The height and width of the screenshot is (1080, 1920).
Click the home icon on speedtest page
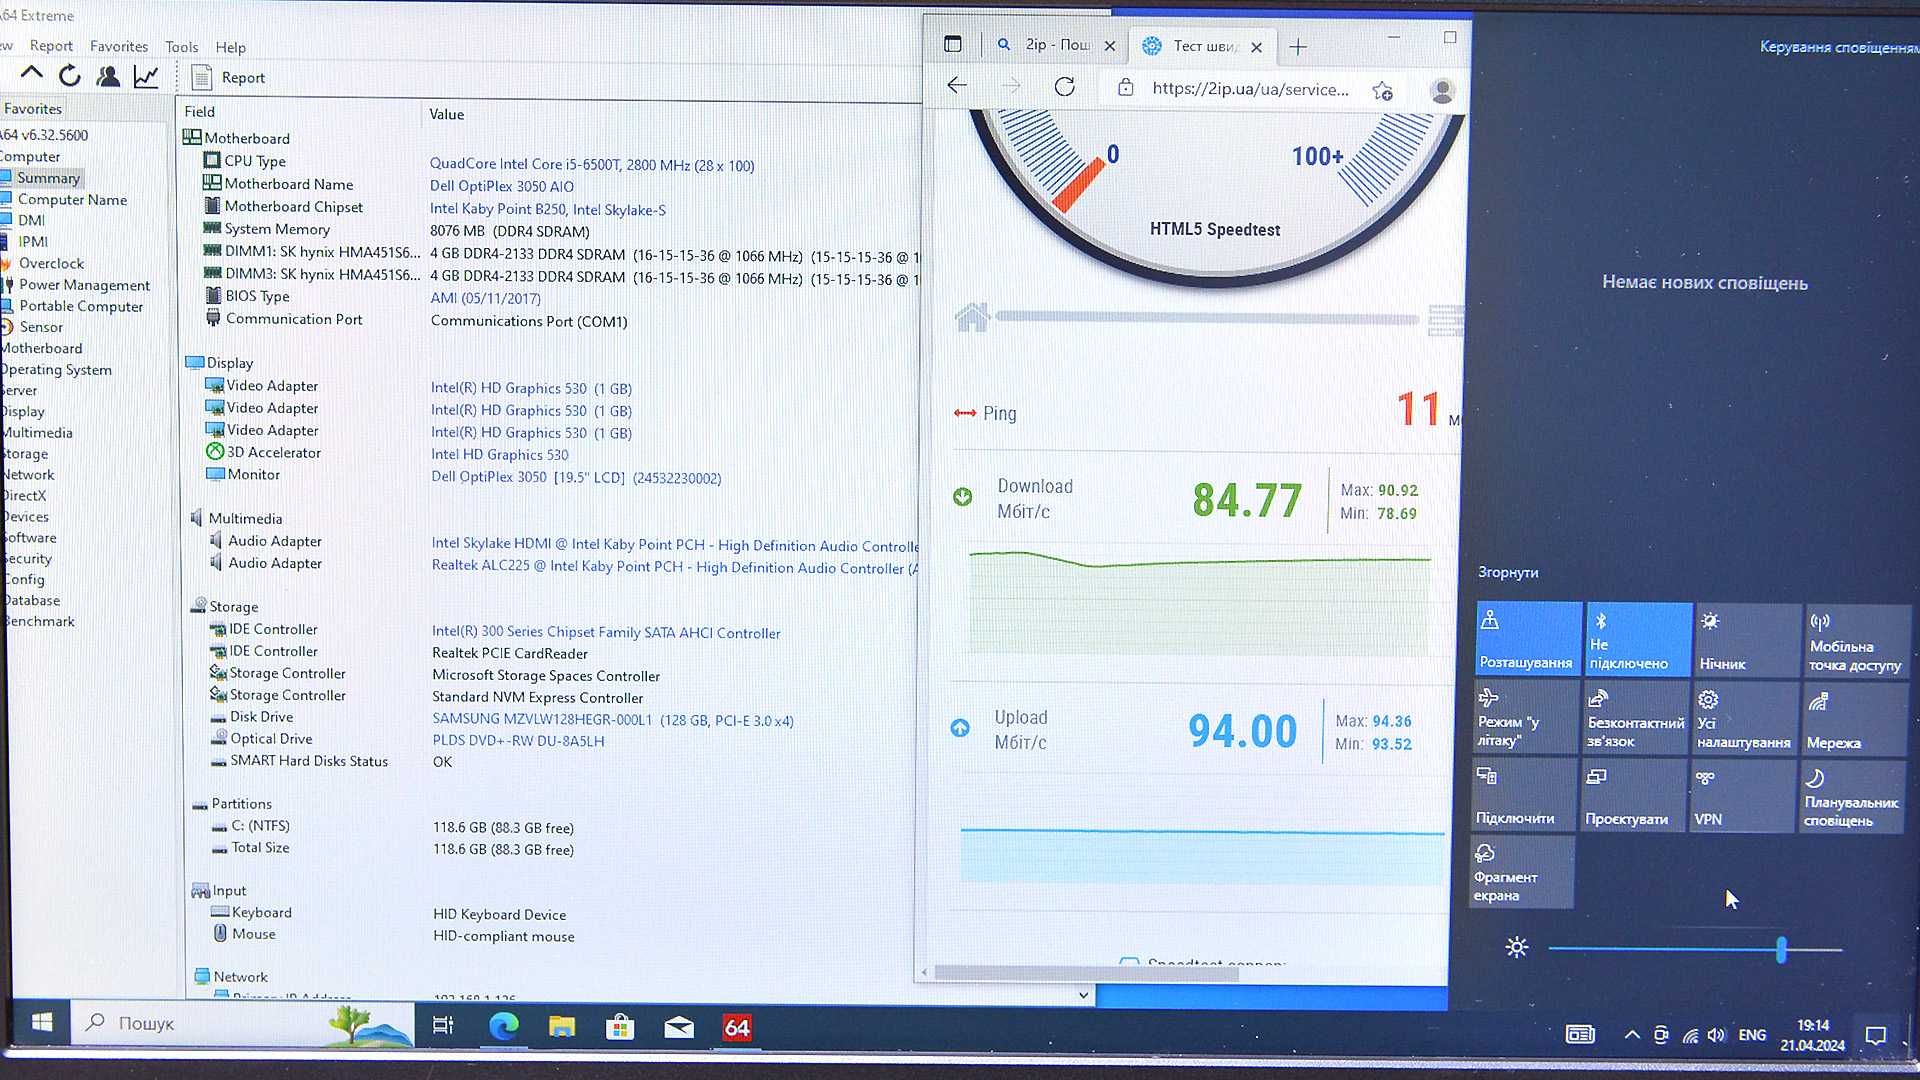(x=972, y=317)
